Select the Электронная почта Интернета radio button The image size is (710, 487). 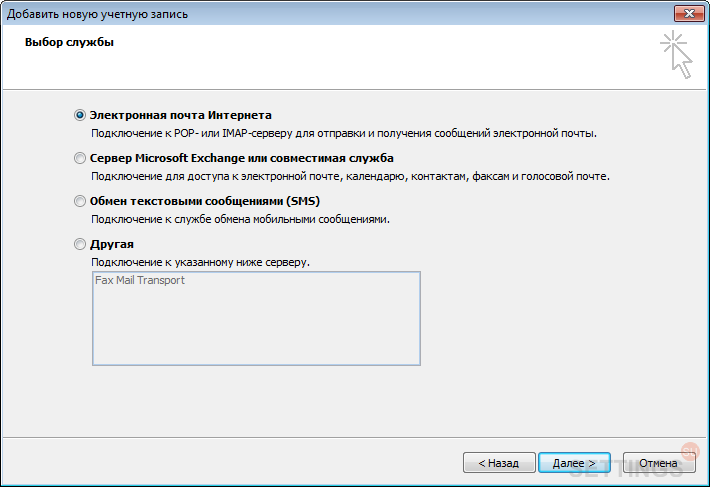(x=80, y=115)
